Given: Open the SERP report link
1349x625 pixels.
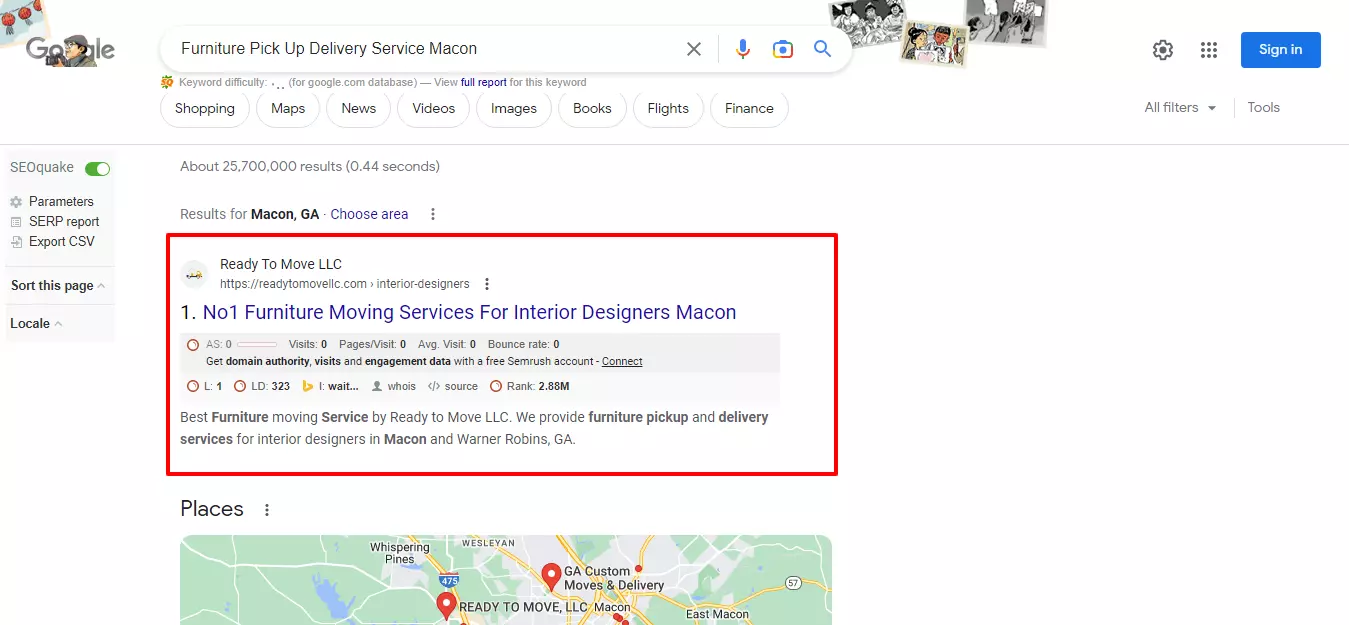Looking at the screenshot, I should click(x=64, y=222).
